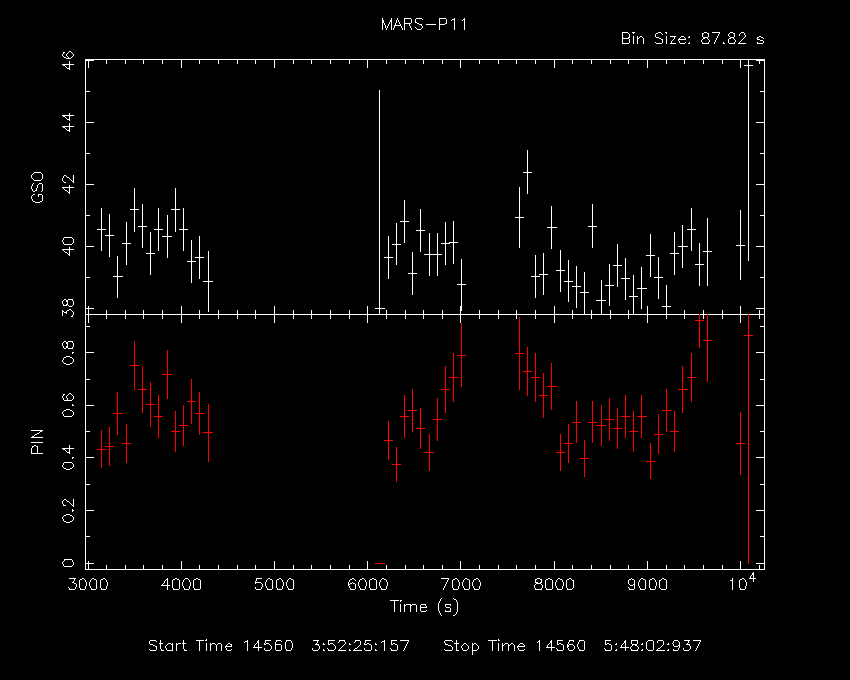The width and height of the screenshot is (850, 680).
Task: Click the Start Time 14560 3:52:25:157 text
Action: tap(279, 646)
